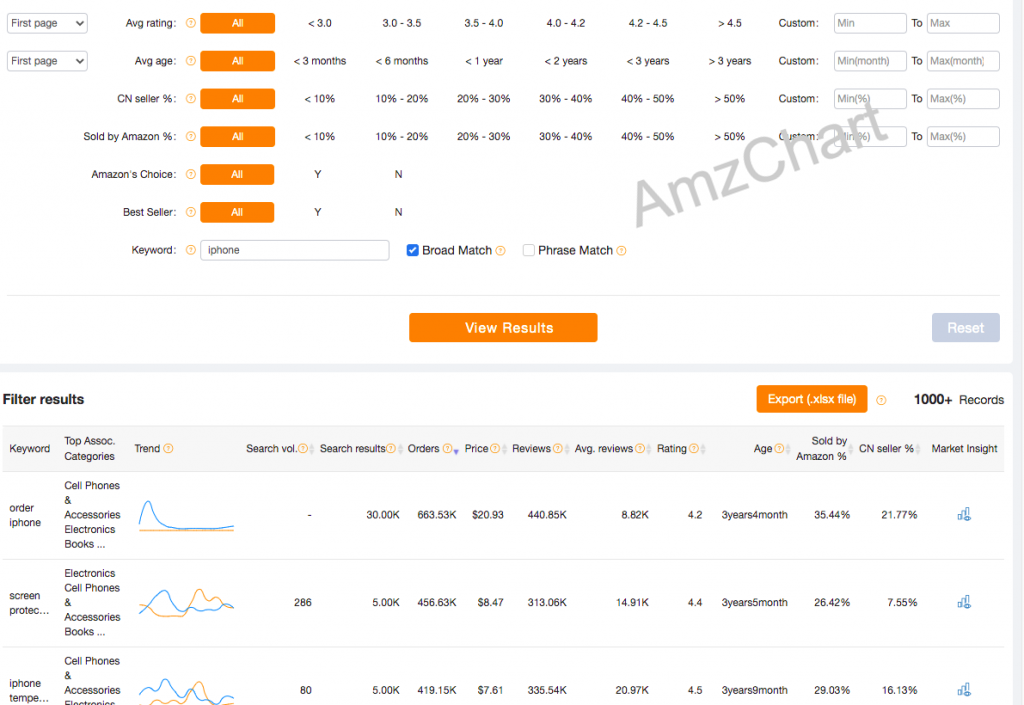Choose Sold by Amazon % > 50% option
1024x705 pixels.
(729, 136)
